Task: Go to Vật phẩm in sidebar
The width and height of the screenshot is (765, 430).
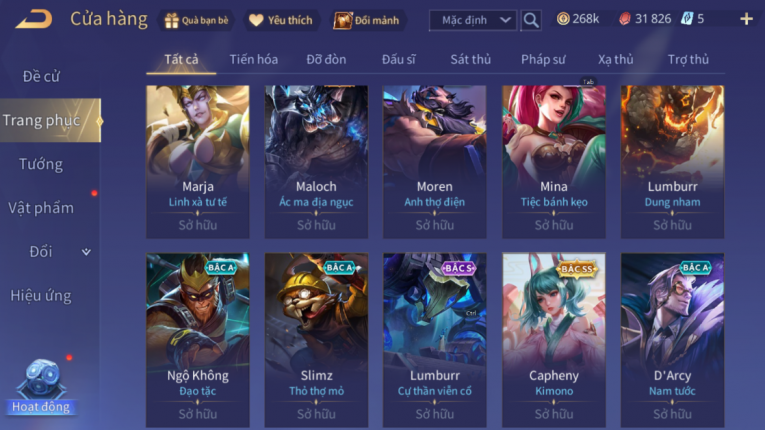Action: tap(41, 208)
